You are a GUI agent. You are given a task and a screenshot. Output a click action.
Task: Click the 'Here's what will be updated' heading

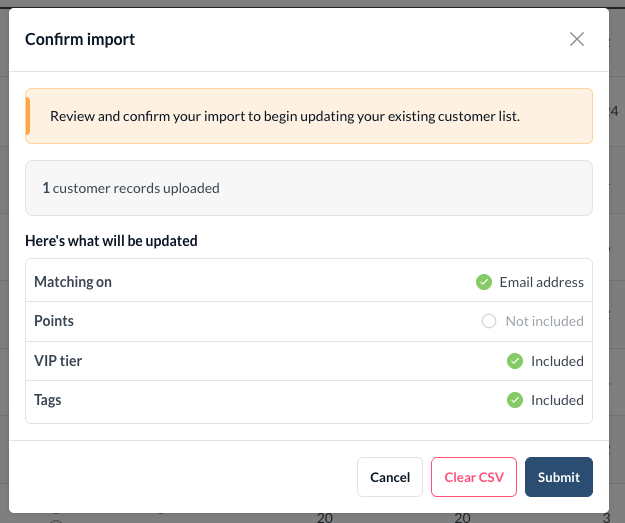tap(111, 241)
